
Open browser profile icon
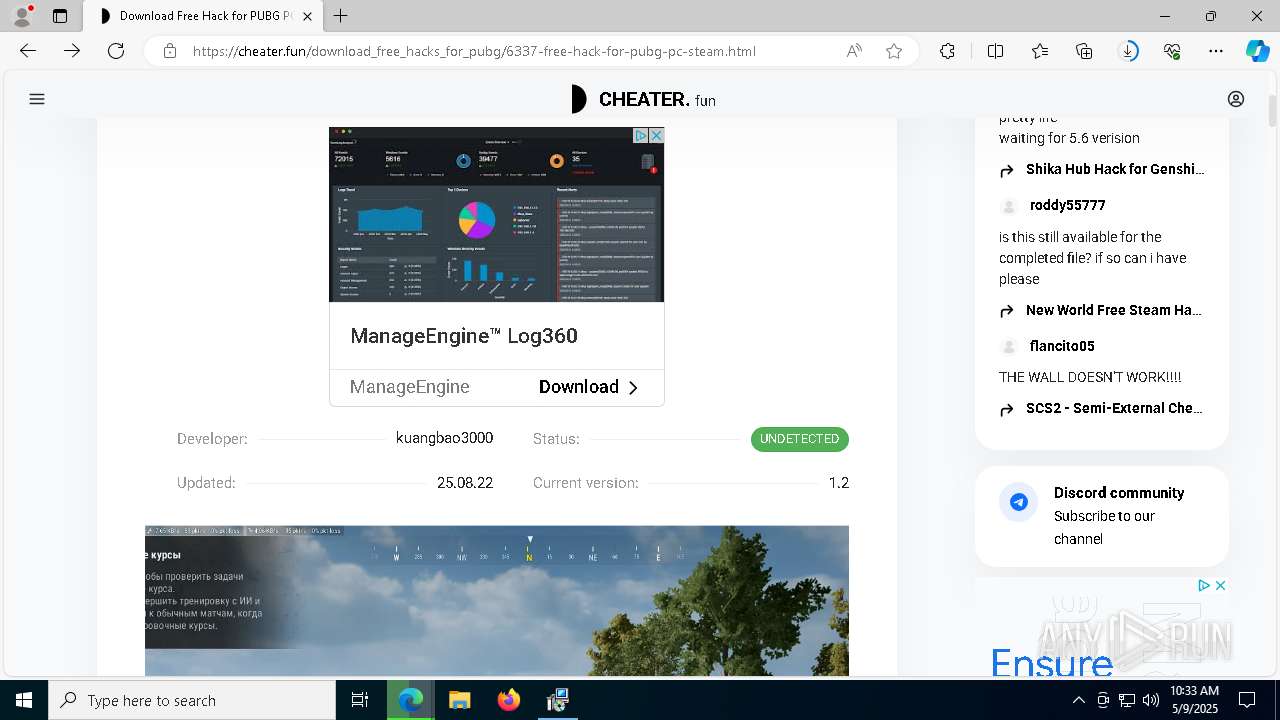point(22,16)
